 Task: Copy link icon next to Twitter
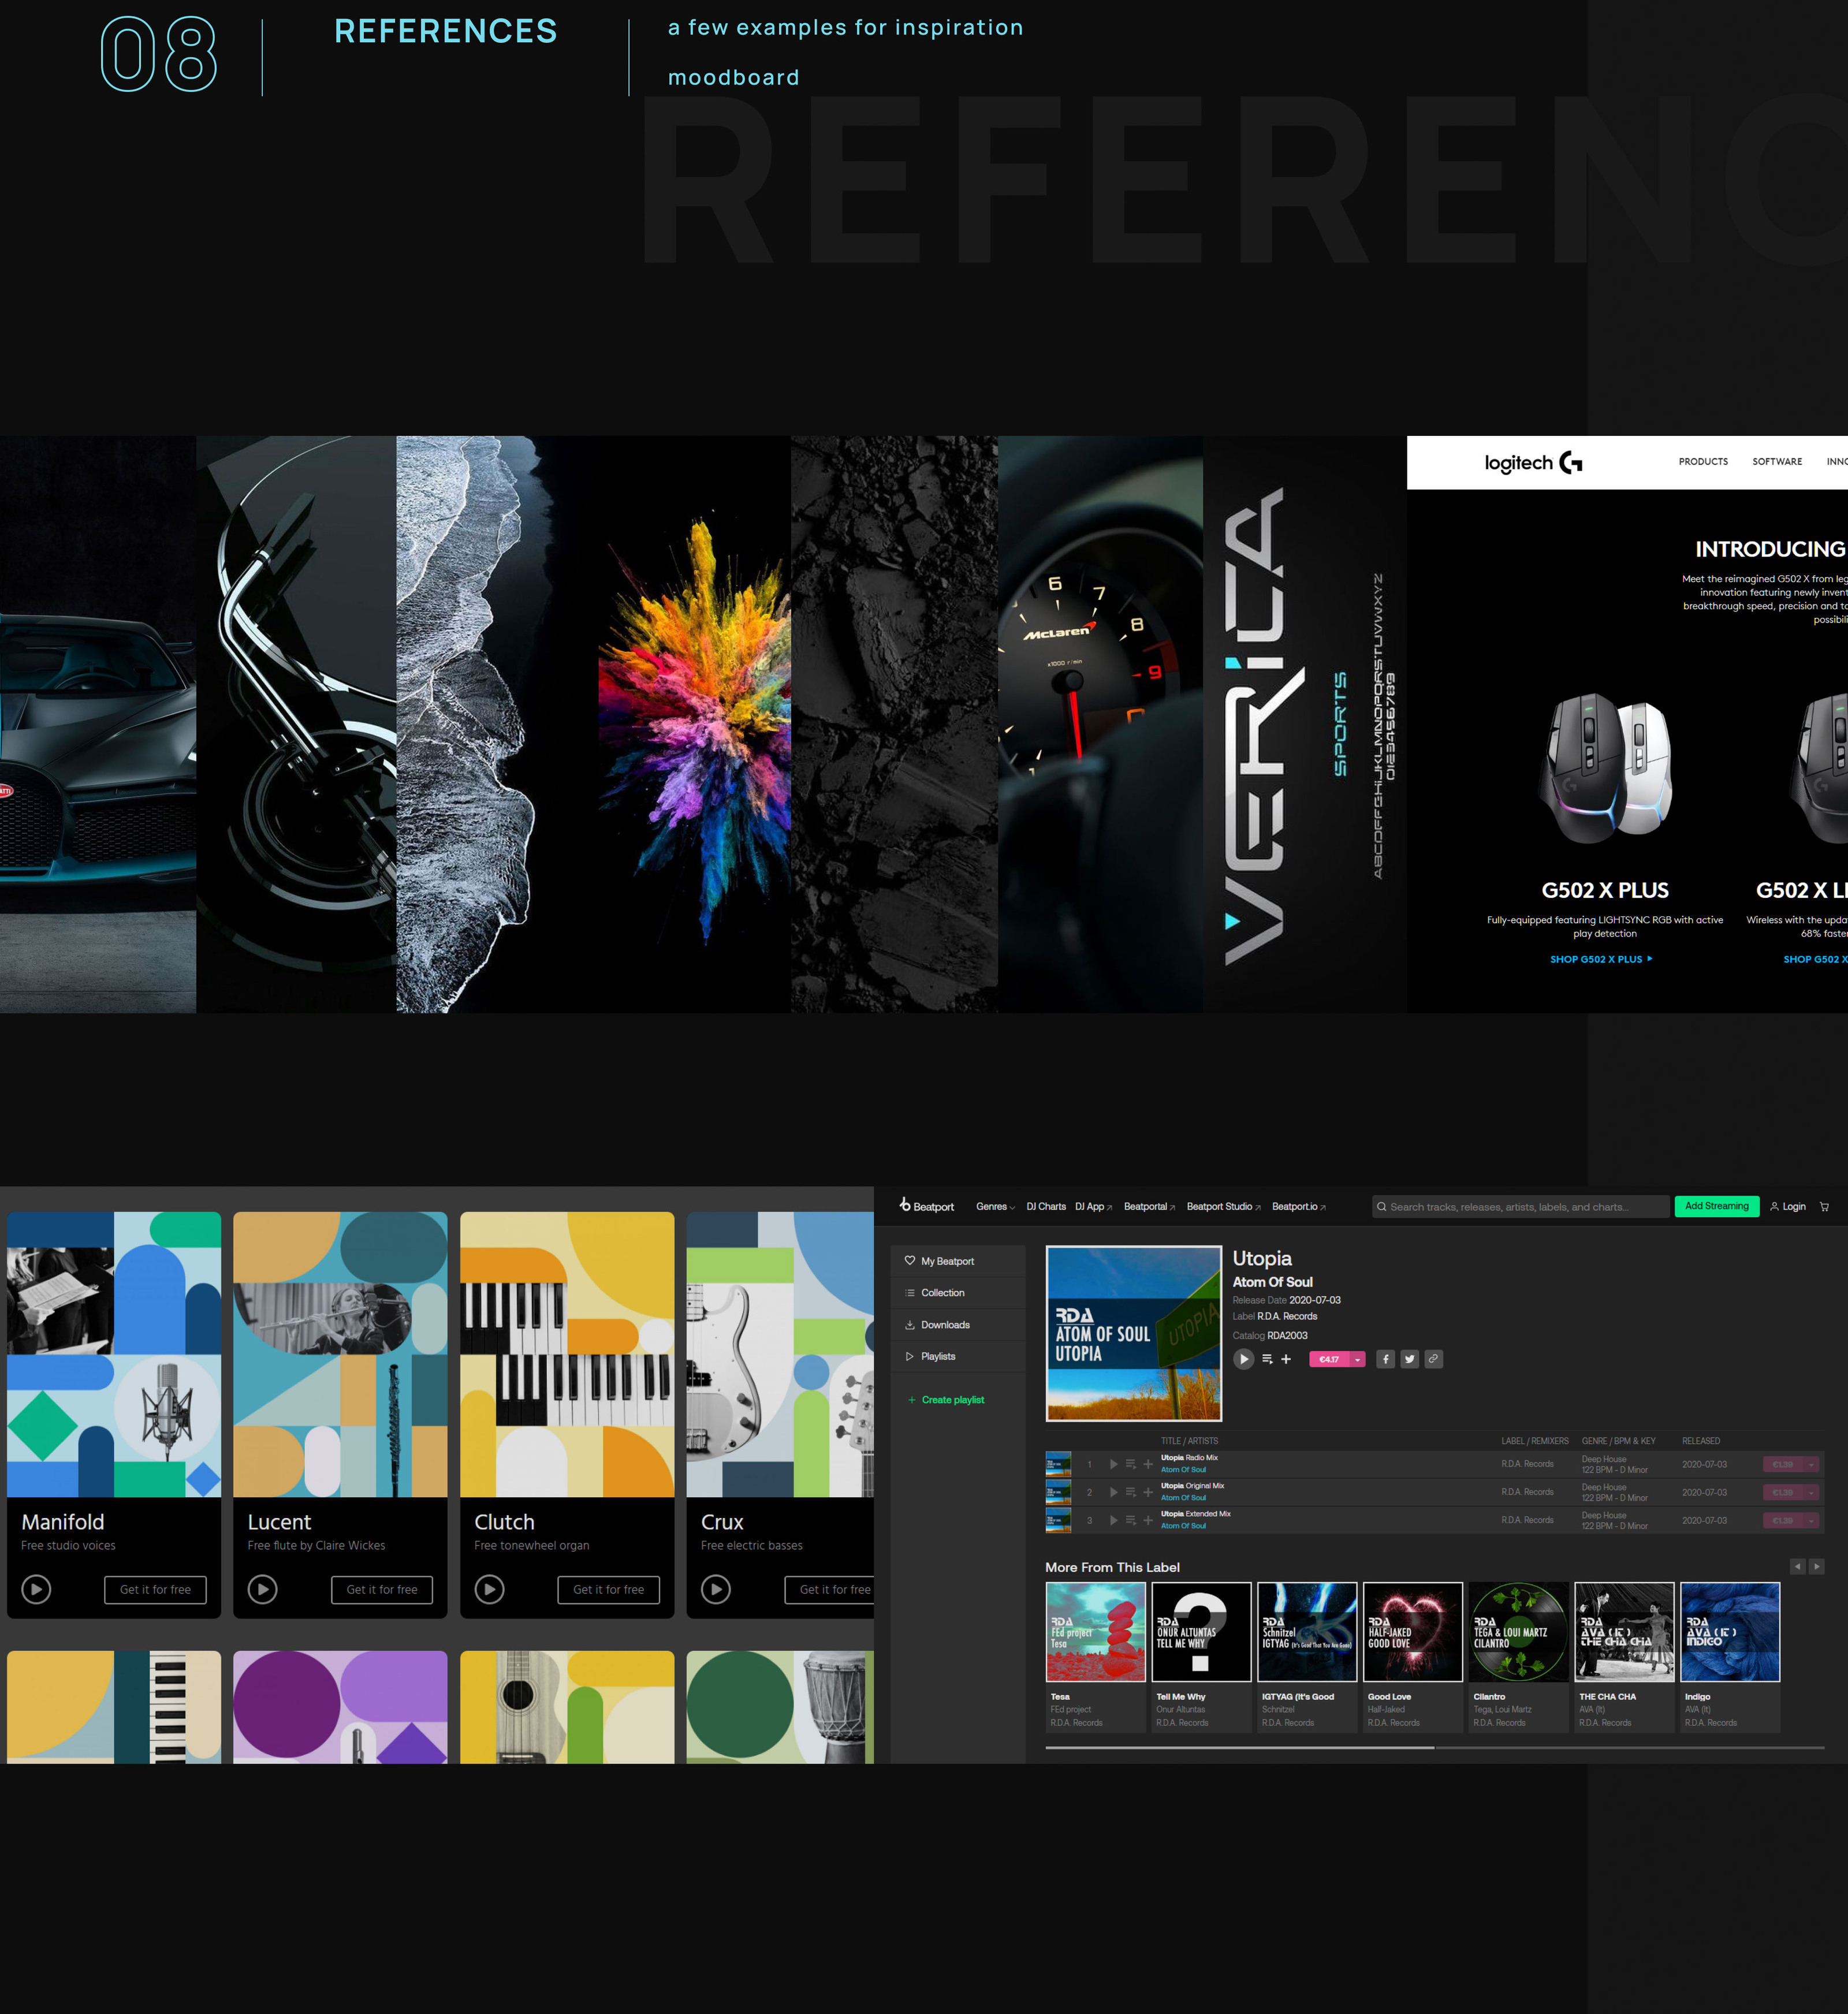coord(1433,1359)
